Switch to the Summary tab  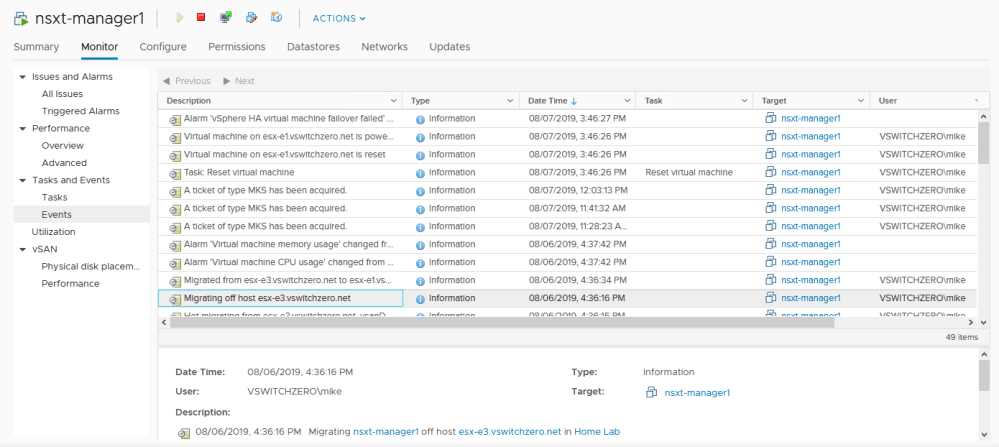(36, 46)
